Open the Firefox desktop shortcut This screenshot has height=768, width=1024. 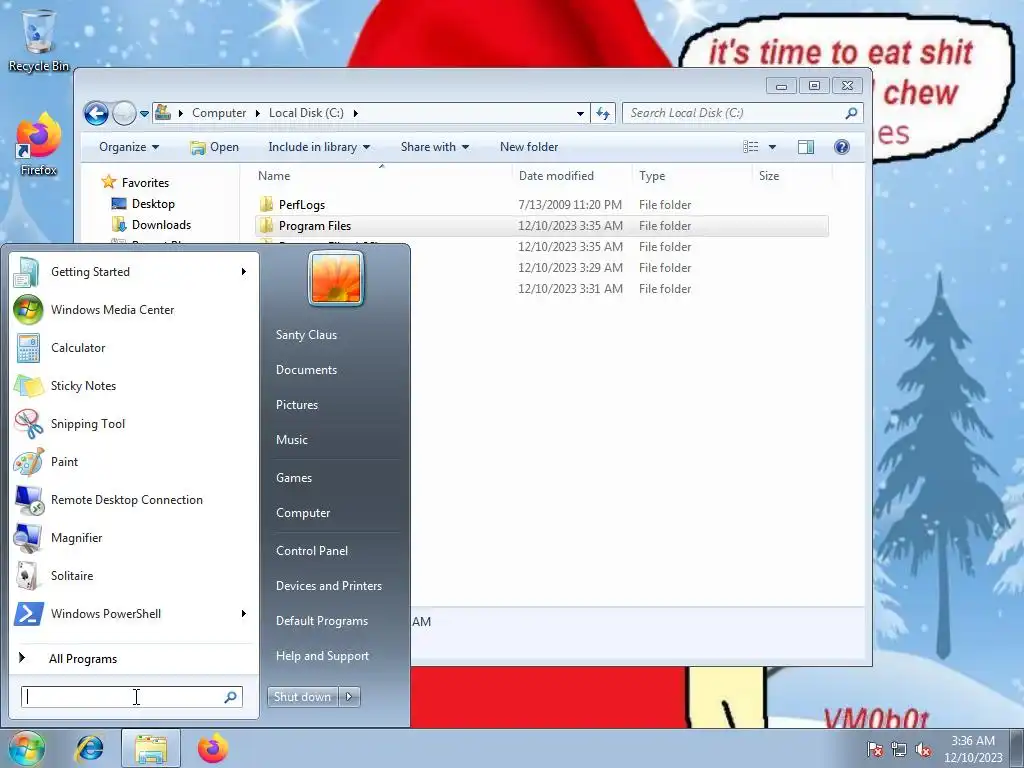[x=39, y=145]
